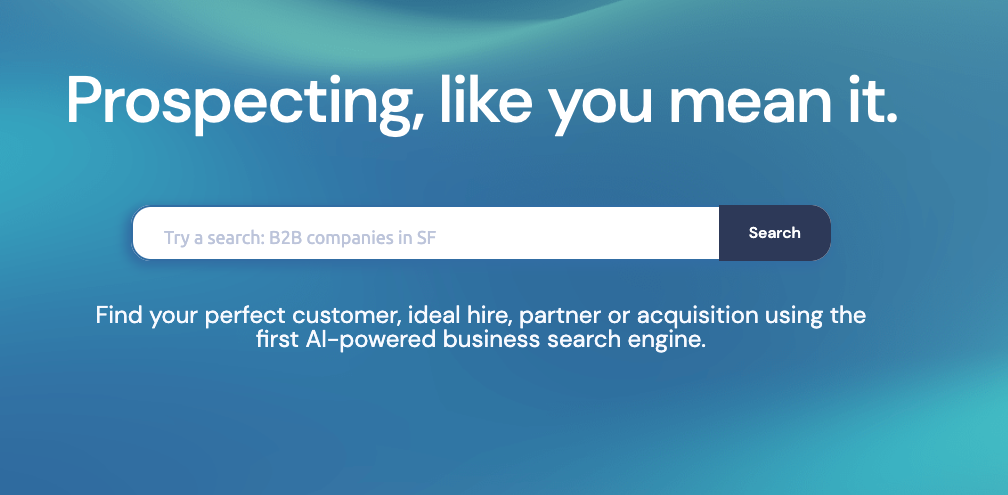The image size is (1008, 495).
Task: Click the words 'Try a search:' in the box
Action: pos(214,238)
